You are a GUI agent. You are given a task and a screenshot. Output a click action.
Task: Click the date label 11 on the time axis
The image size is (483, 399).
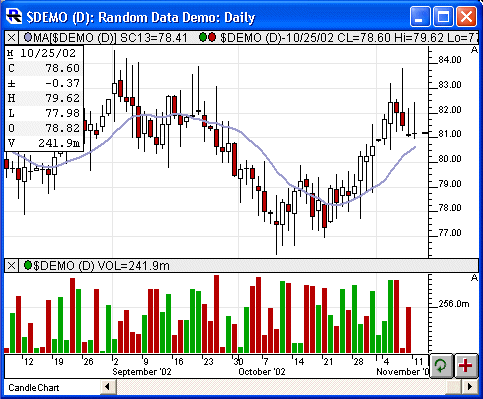418,362
